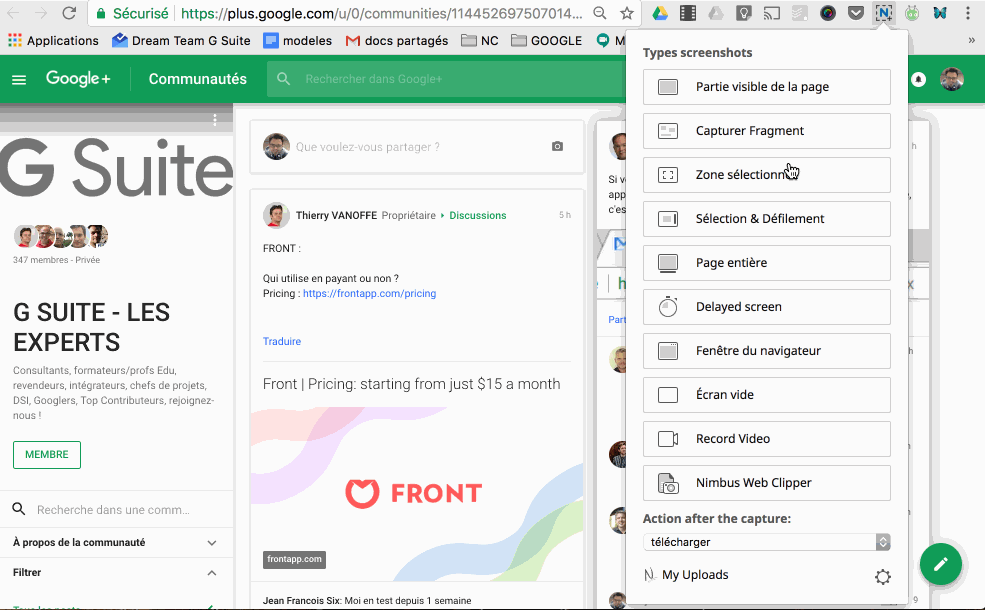
Task: Open the Pocket extension icon
Action: (856, 14)
